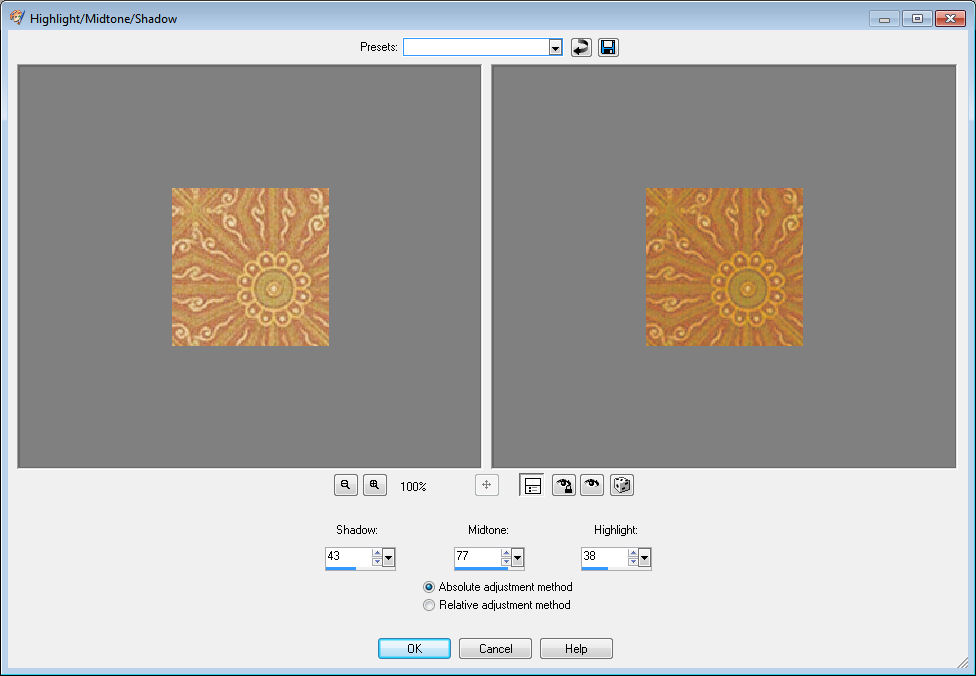Click the OK button

pyautogui.click(x=415, y=649)
